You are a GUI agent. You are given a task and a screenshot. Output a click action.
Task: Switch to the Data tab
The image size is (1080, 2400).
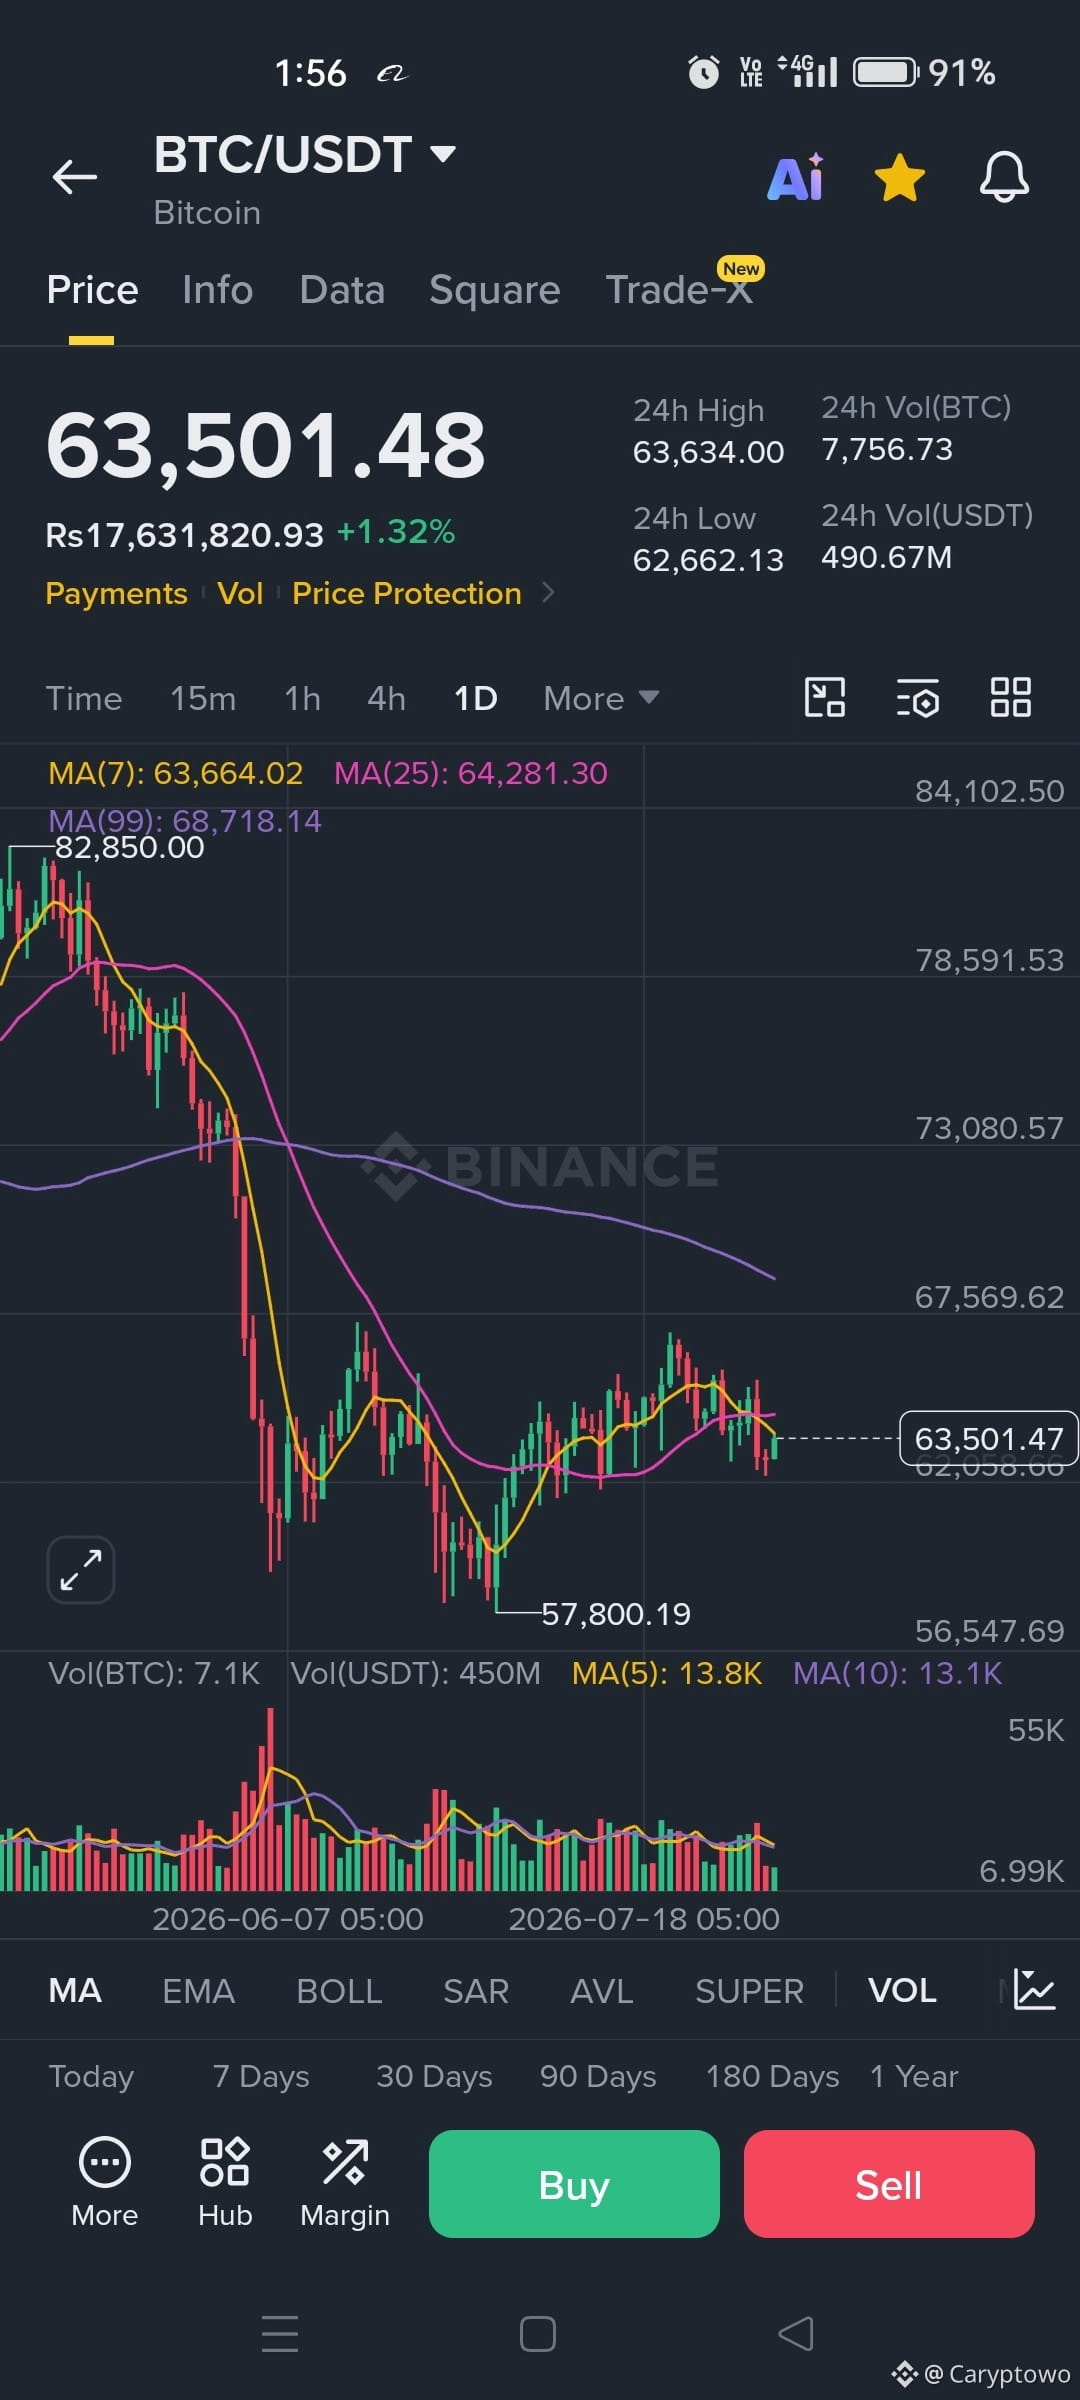[x=342, y=290]
